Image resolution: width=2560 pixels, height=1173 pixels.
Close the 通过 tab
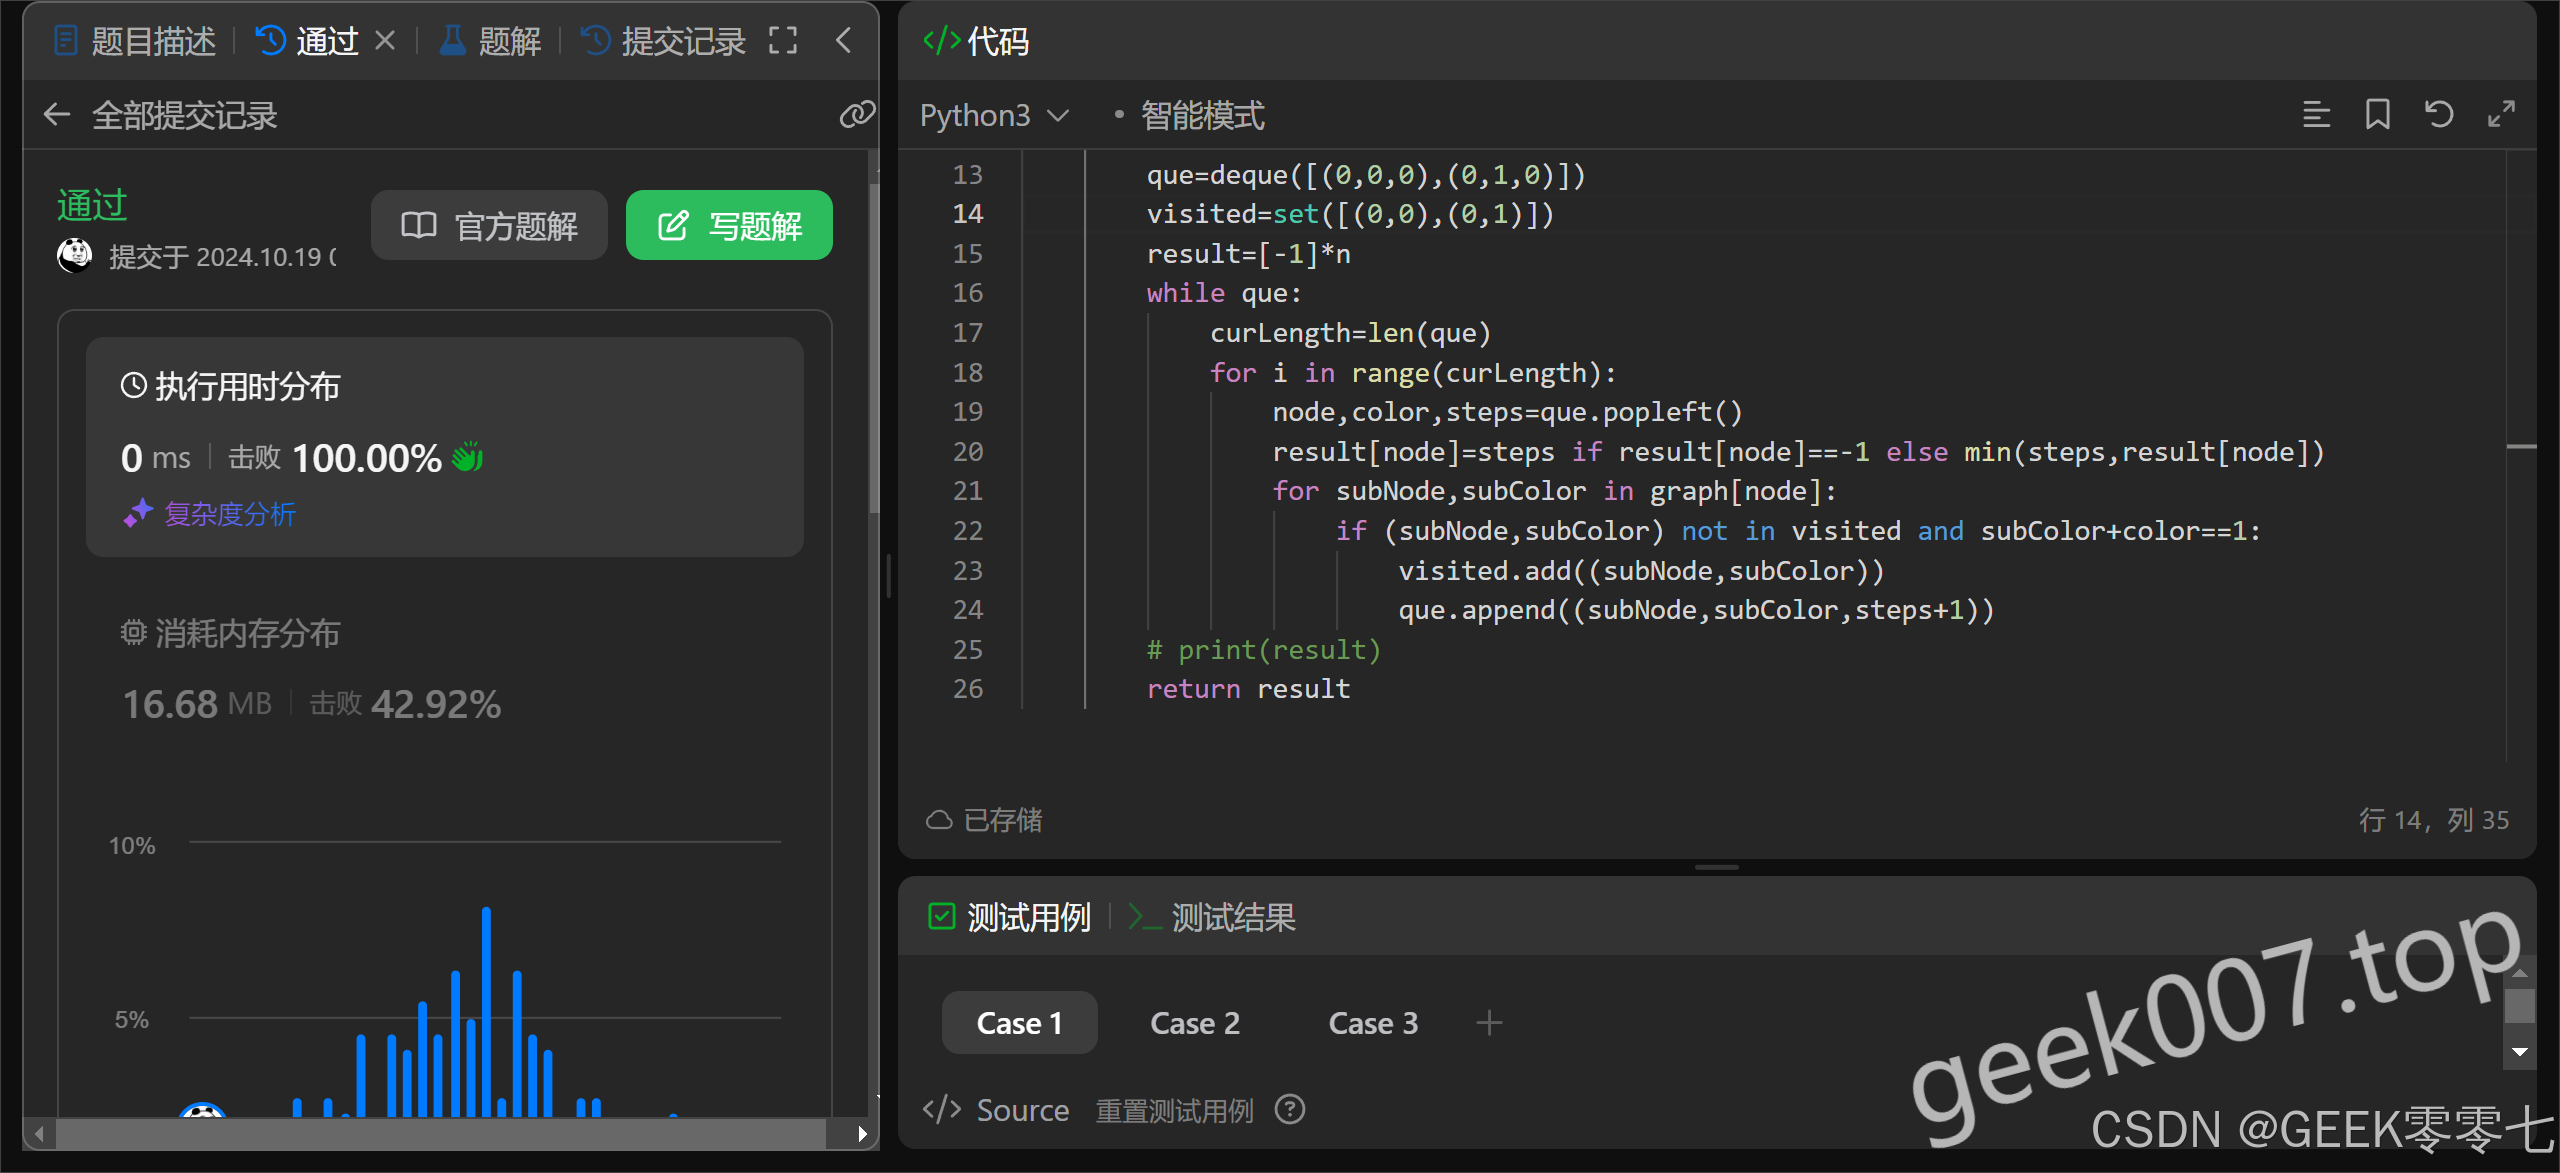point(385,41)
